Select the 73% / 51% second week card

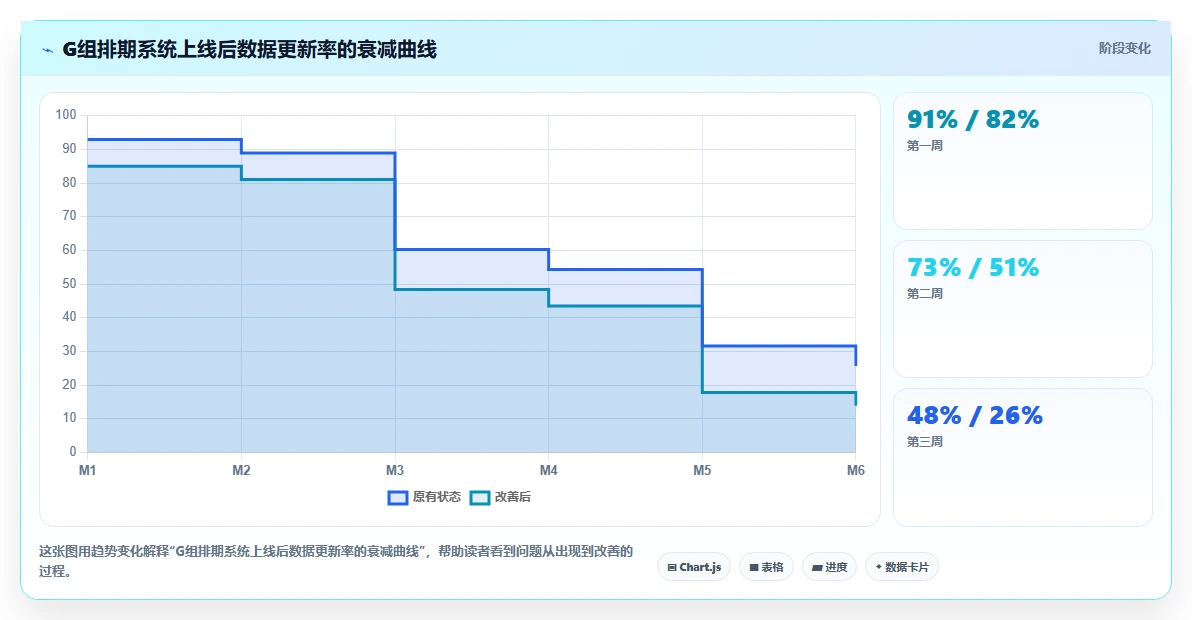click(x=1022, y=309)
